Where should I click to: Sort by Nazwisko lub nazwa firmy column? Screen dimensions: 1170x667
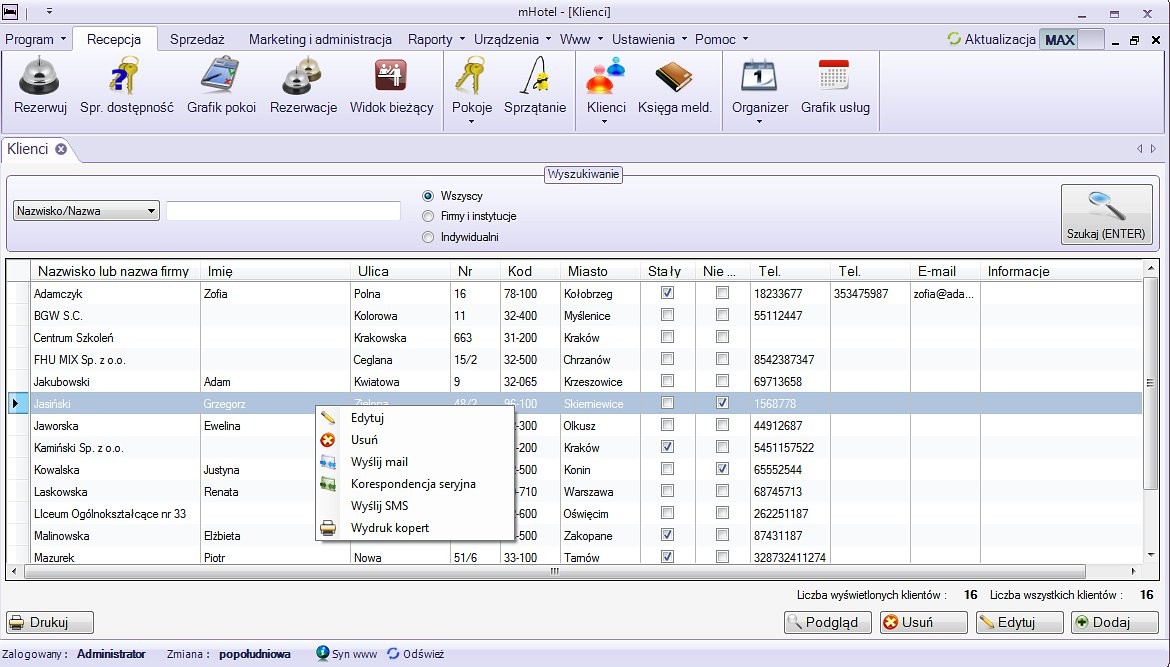click(x=113, y=272)
